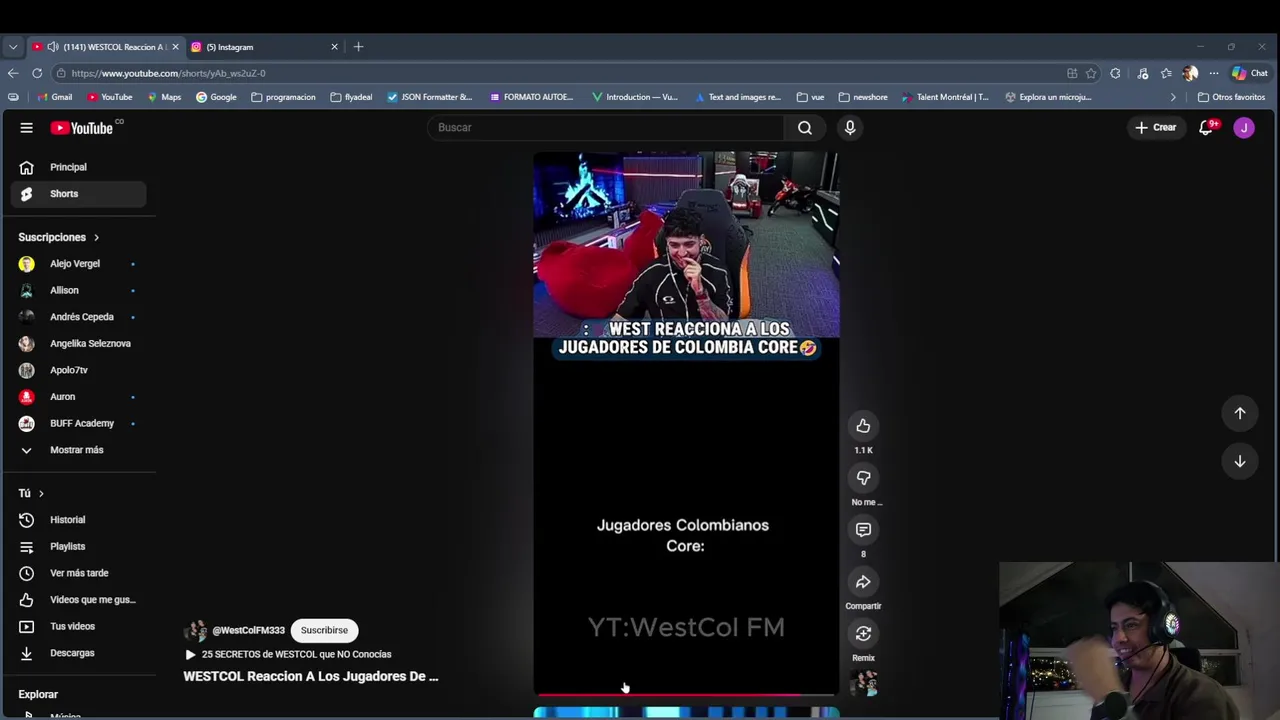
Task: Open the @WestColFM333 channel link
Action: pos(248,631)
